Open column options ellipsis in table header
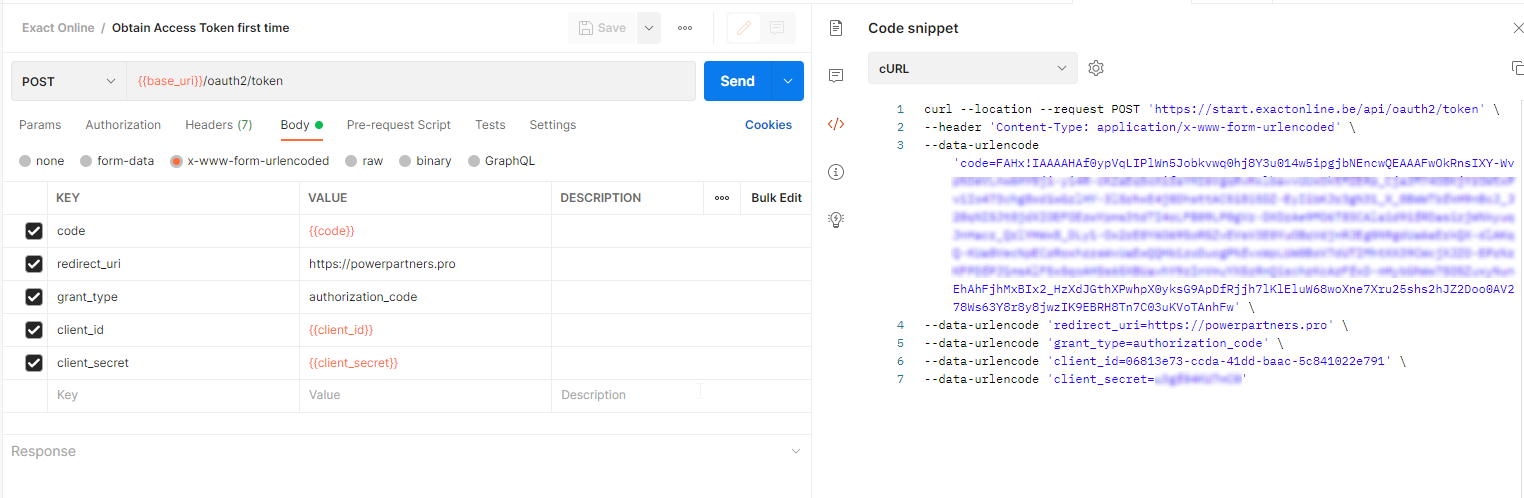 coord(722,198)
